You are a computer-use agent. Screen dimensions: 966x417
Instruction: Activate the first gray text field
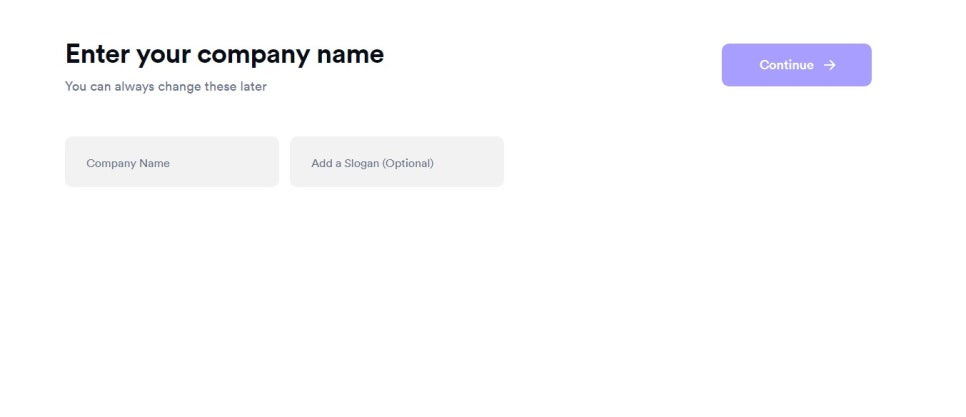pyautogui.click(x=172, y=161)
